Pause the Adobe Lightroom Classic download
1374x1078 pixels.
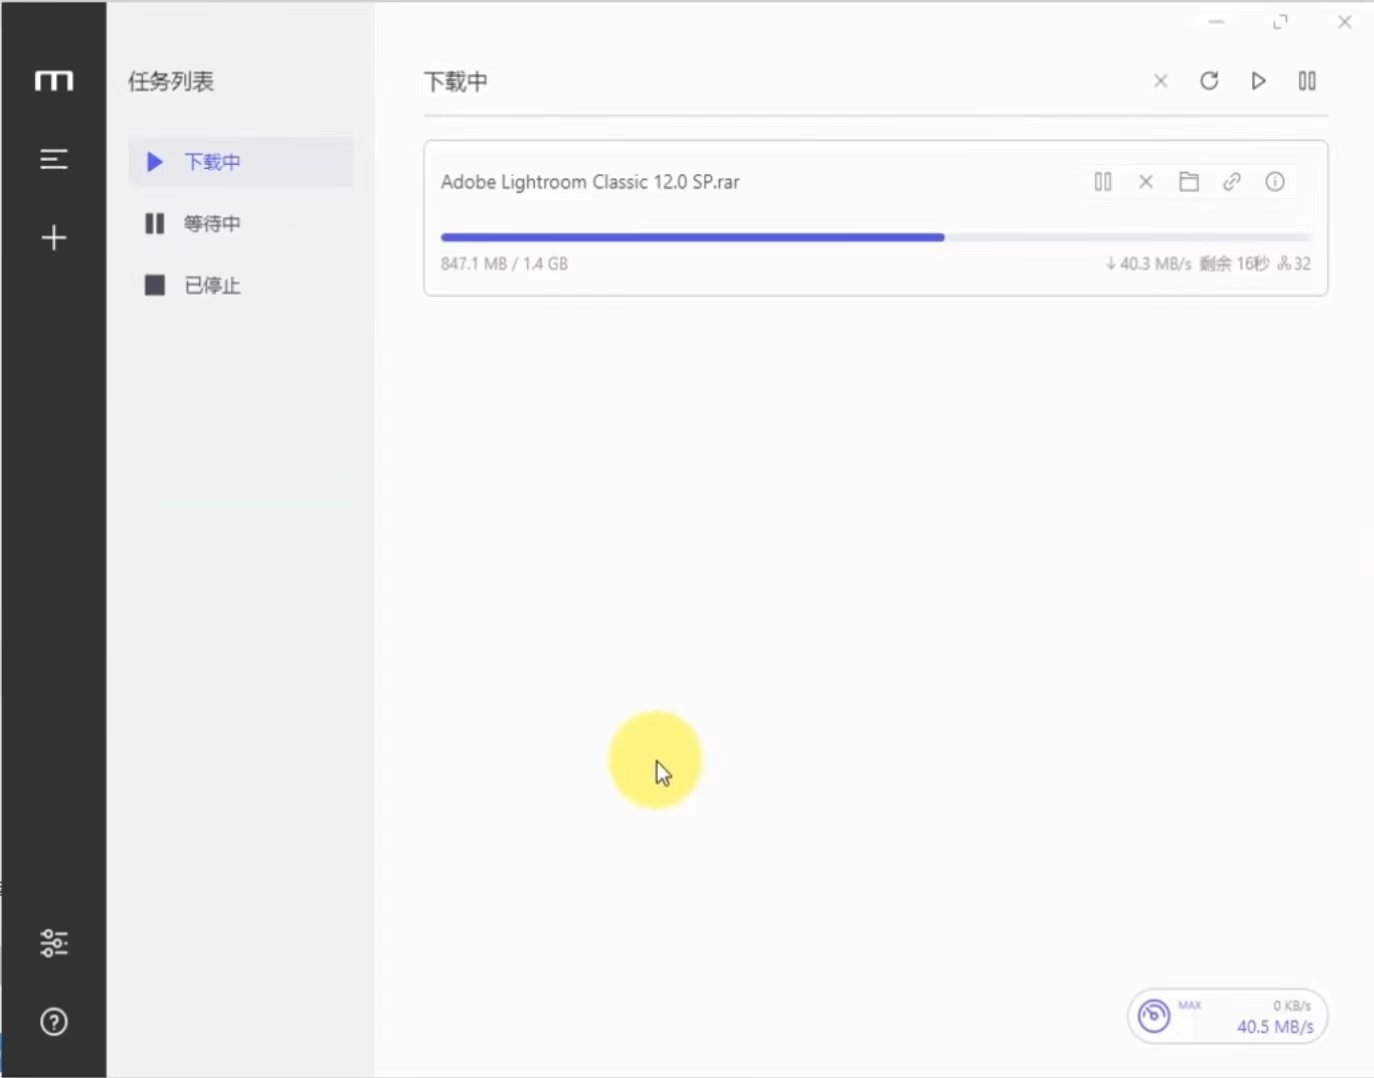coord(1103,182)
